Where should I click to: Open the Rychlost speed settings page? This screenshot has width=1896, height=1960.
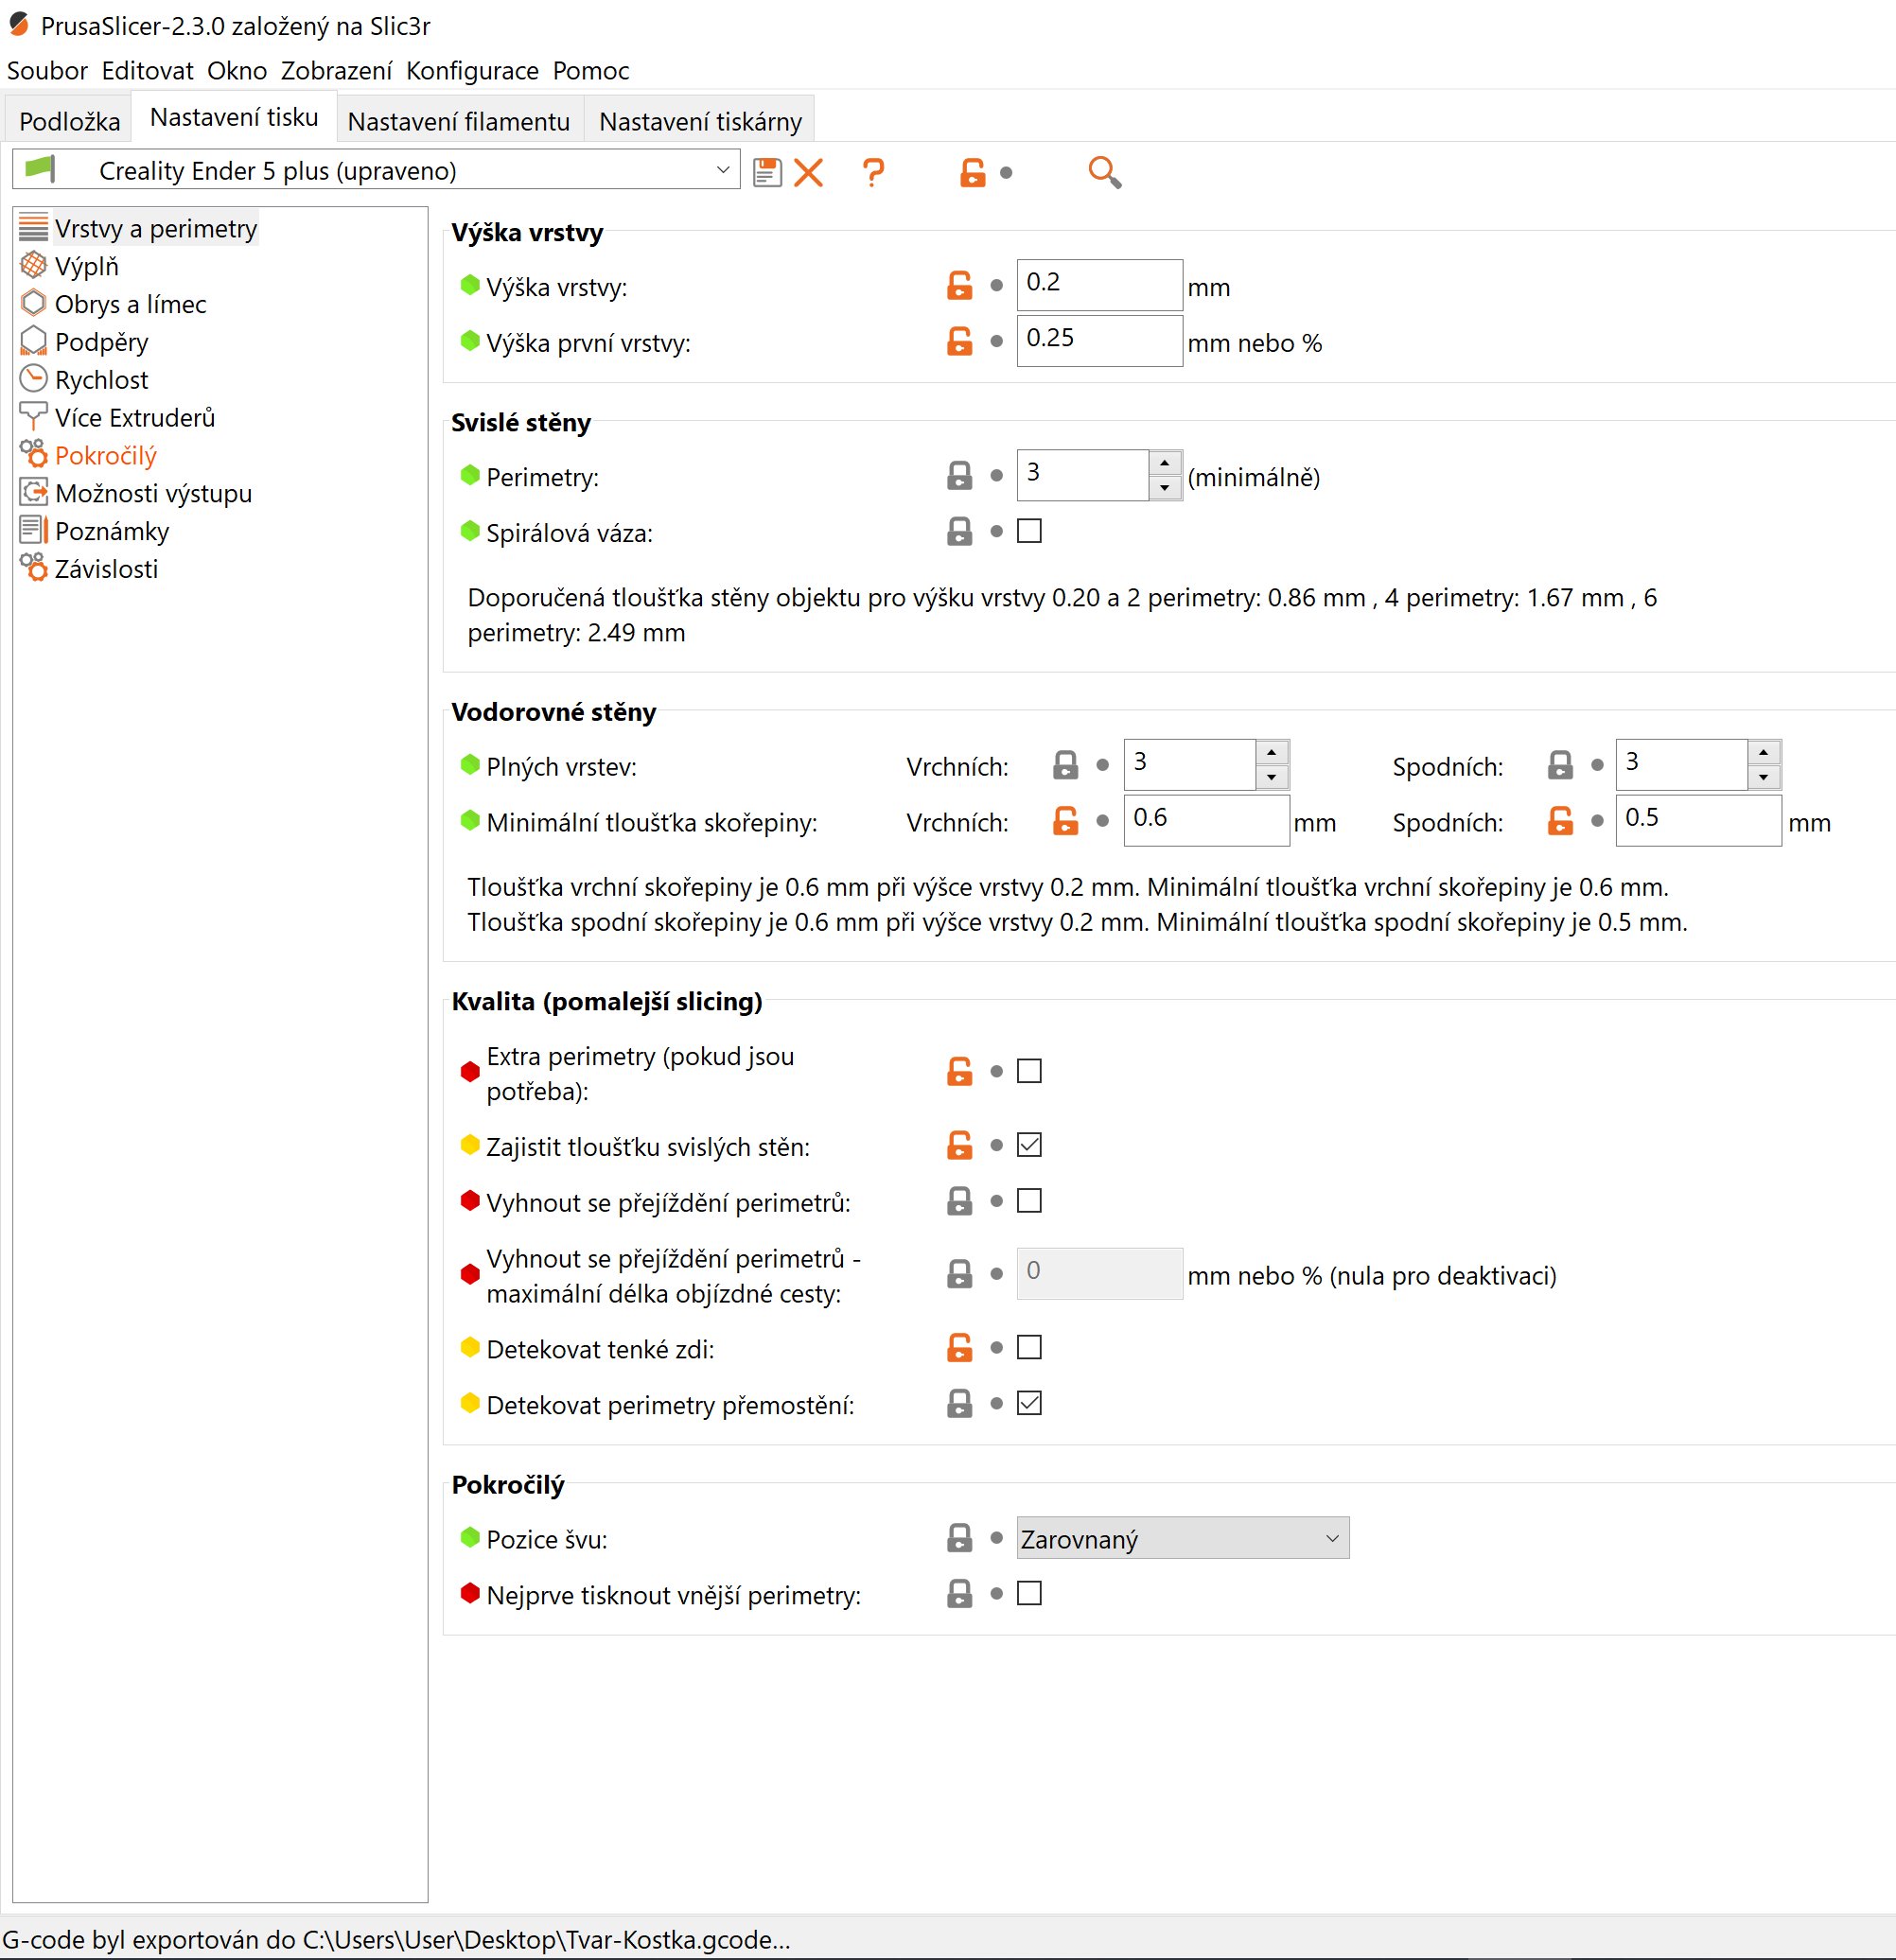[x=101, y=380]
